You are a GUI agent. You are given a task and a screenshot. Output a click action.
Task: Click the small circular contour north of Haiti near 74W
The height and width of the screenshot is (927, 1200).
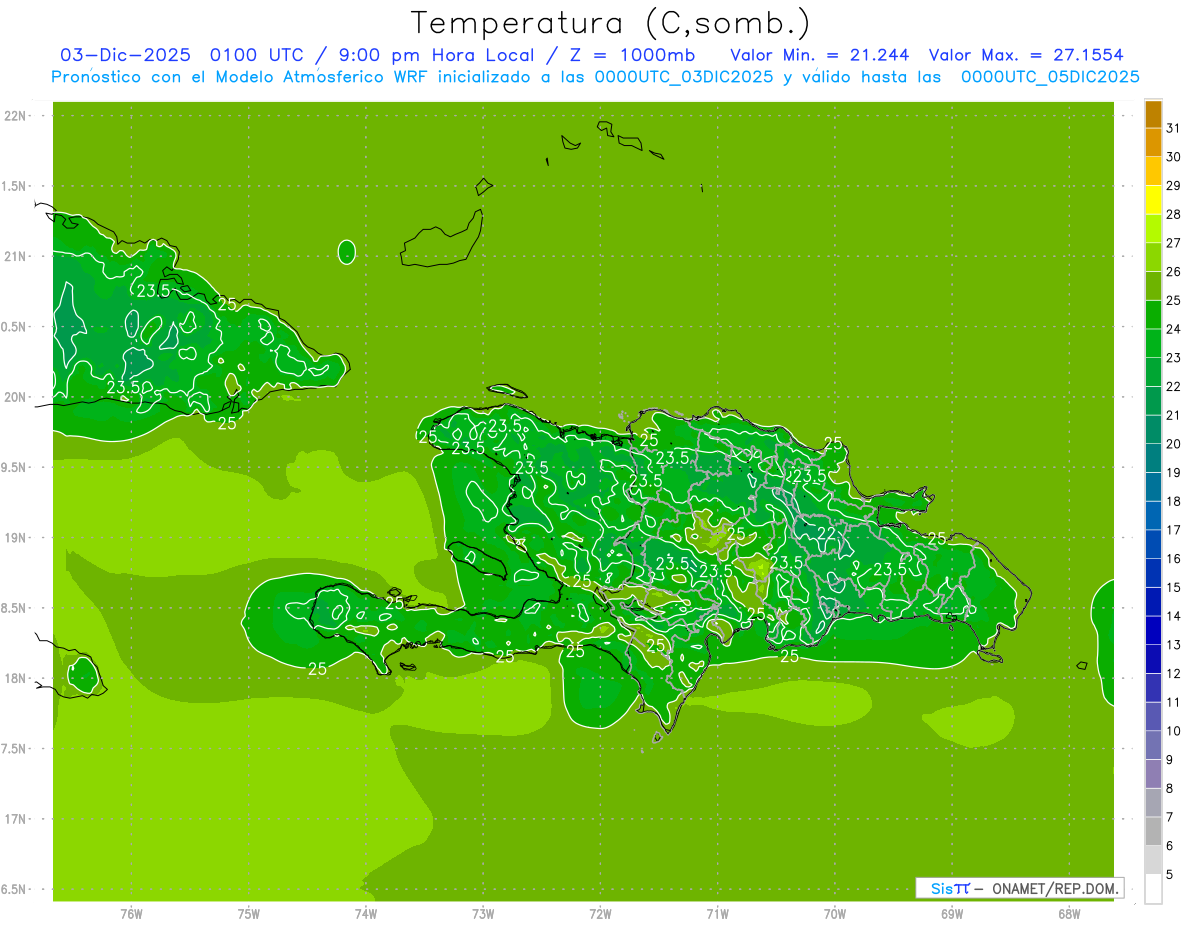tap(347, 252)
